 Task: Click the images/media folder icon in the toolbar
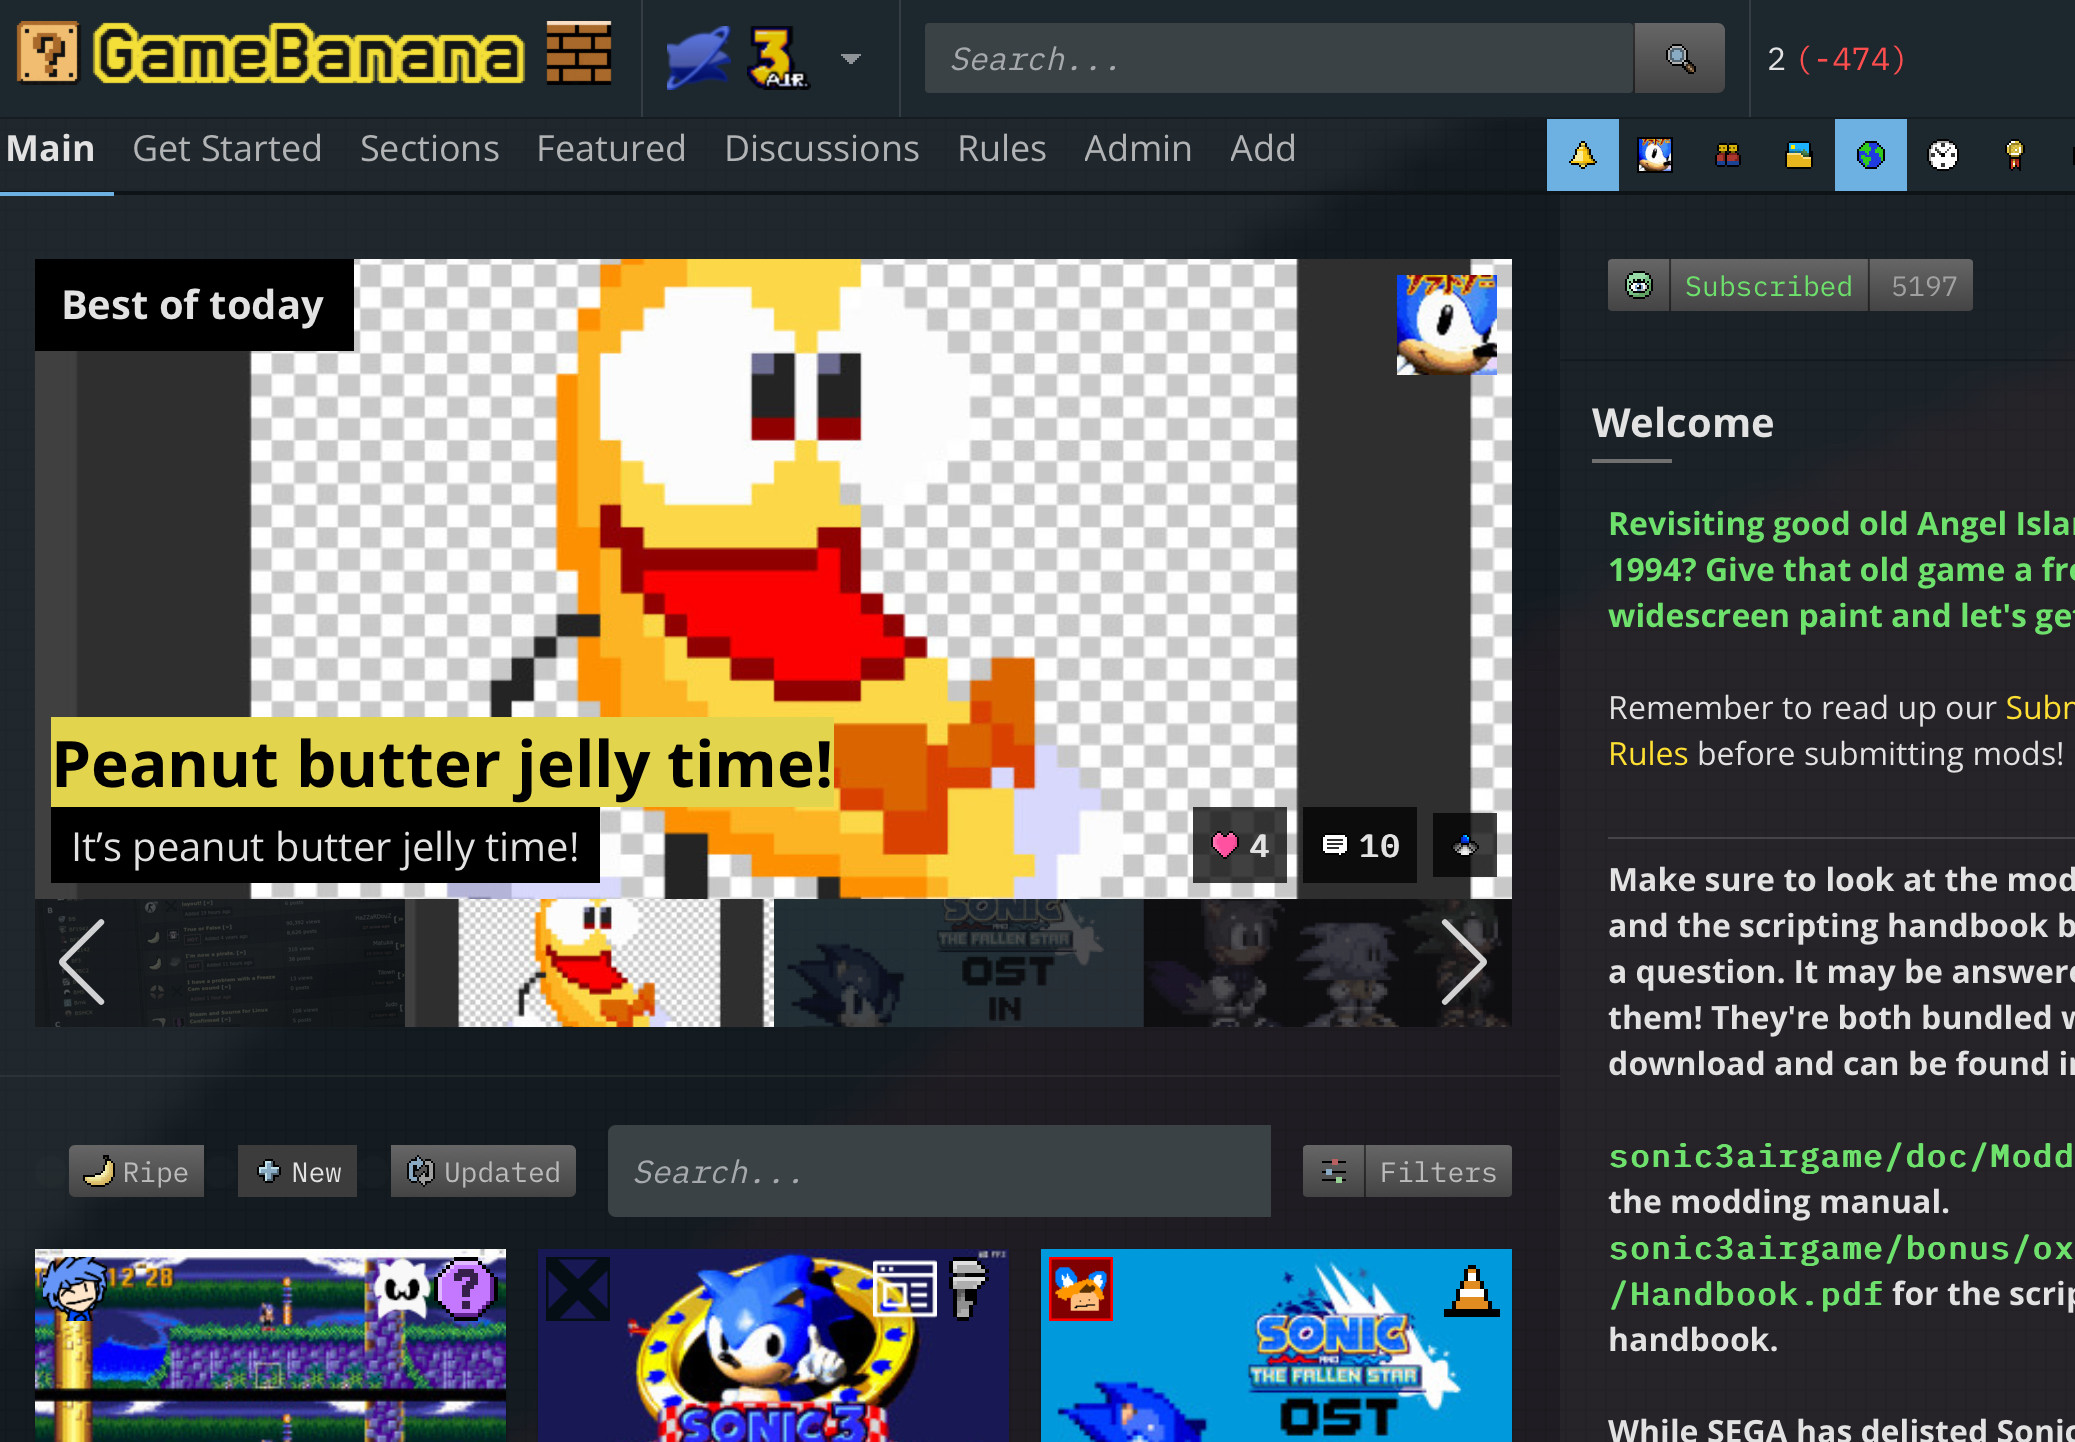click(x=1797, y=154)
